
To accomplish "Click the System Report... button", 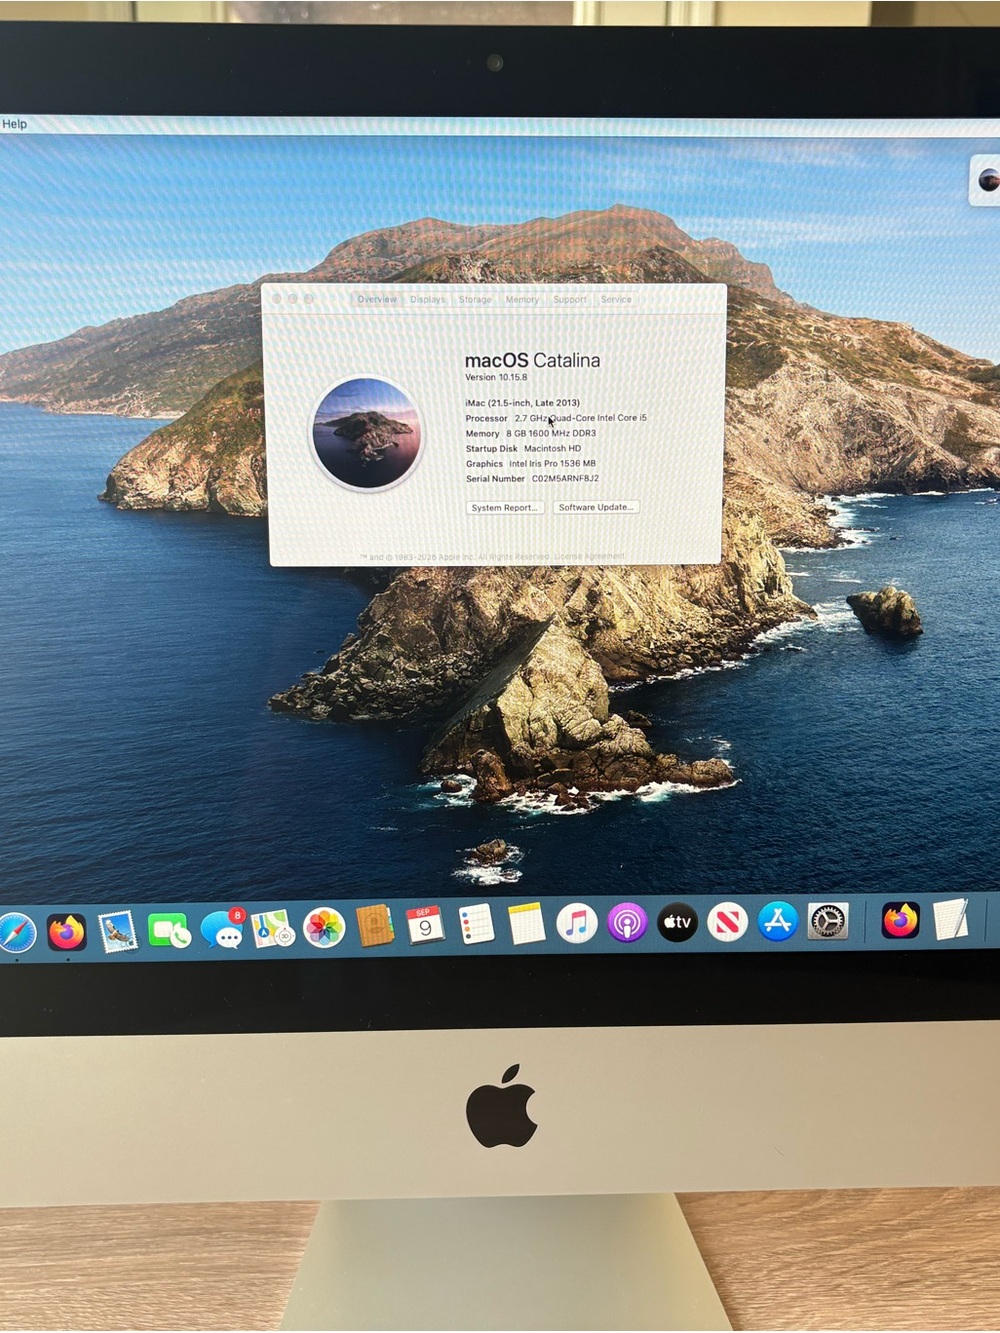I will coord(505,508).
